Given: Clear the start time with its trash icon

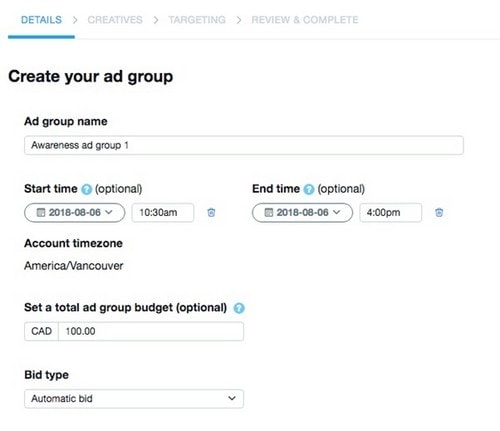Looking at the screenshot, I should [211, 212].
